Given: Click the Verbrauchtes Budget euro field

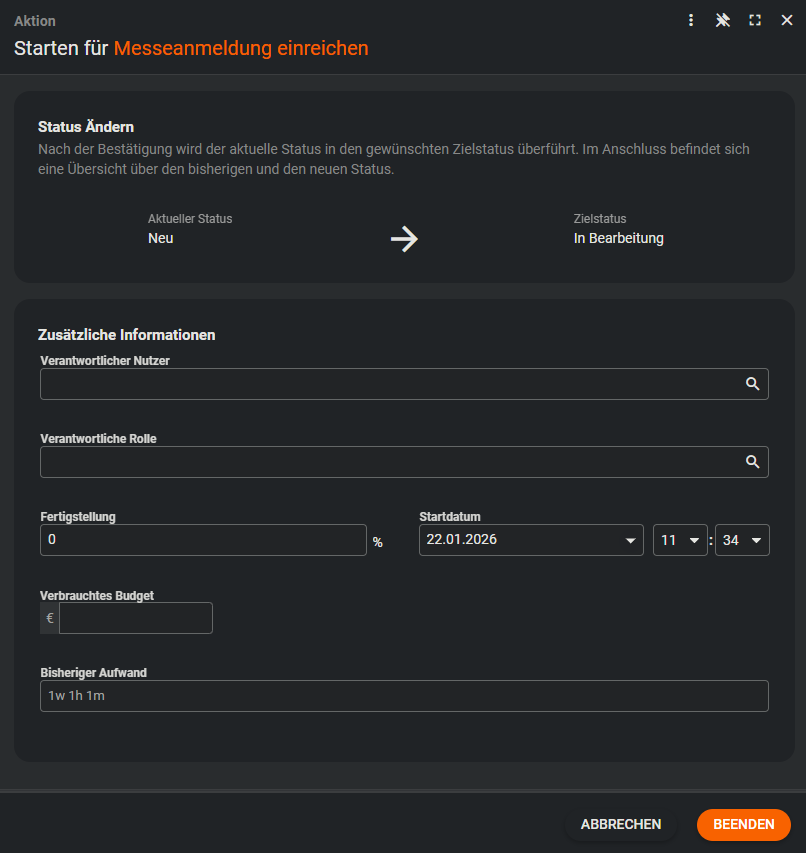Looking at the screenshot, I should (x=136, y=618).
